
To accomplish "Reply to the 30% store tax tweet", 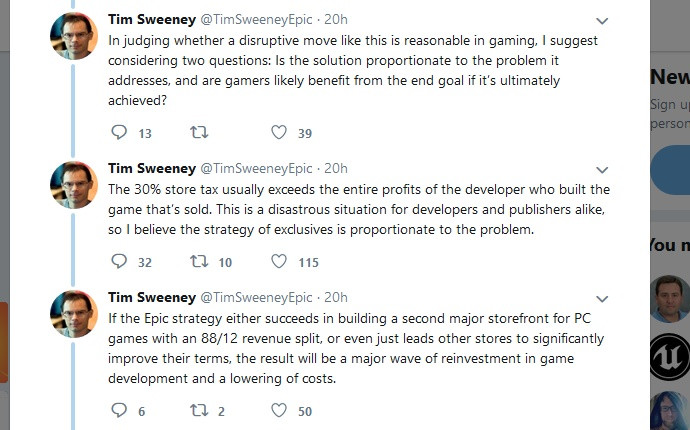I will 119,262.
